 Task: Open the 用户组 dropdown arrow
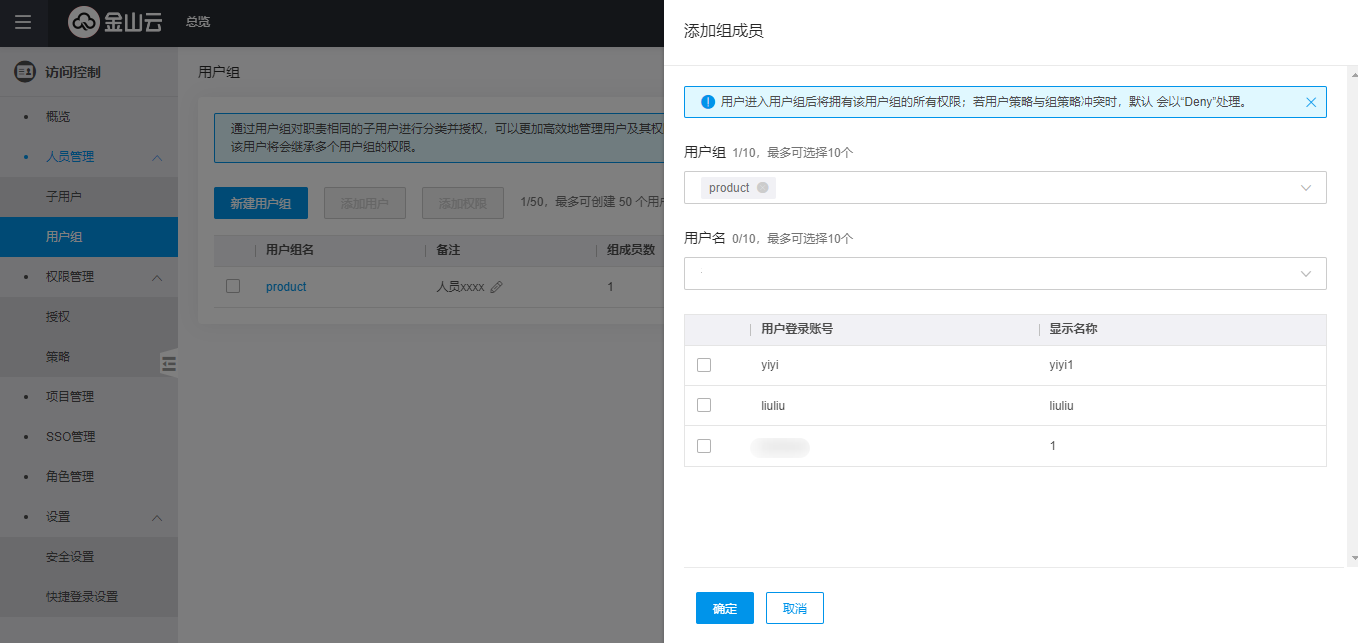click(x=1305, y=188)
